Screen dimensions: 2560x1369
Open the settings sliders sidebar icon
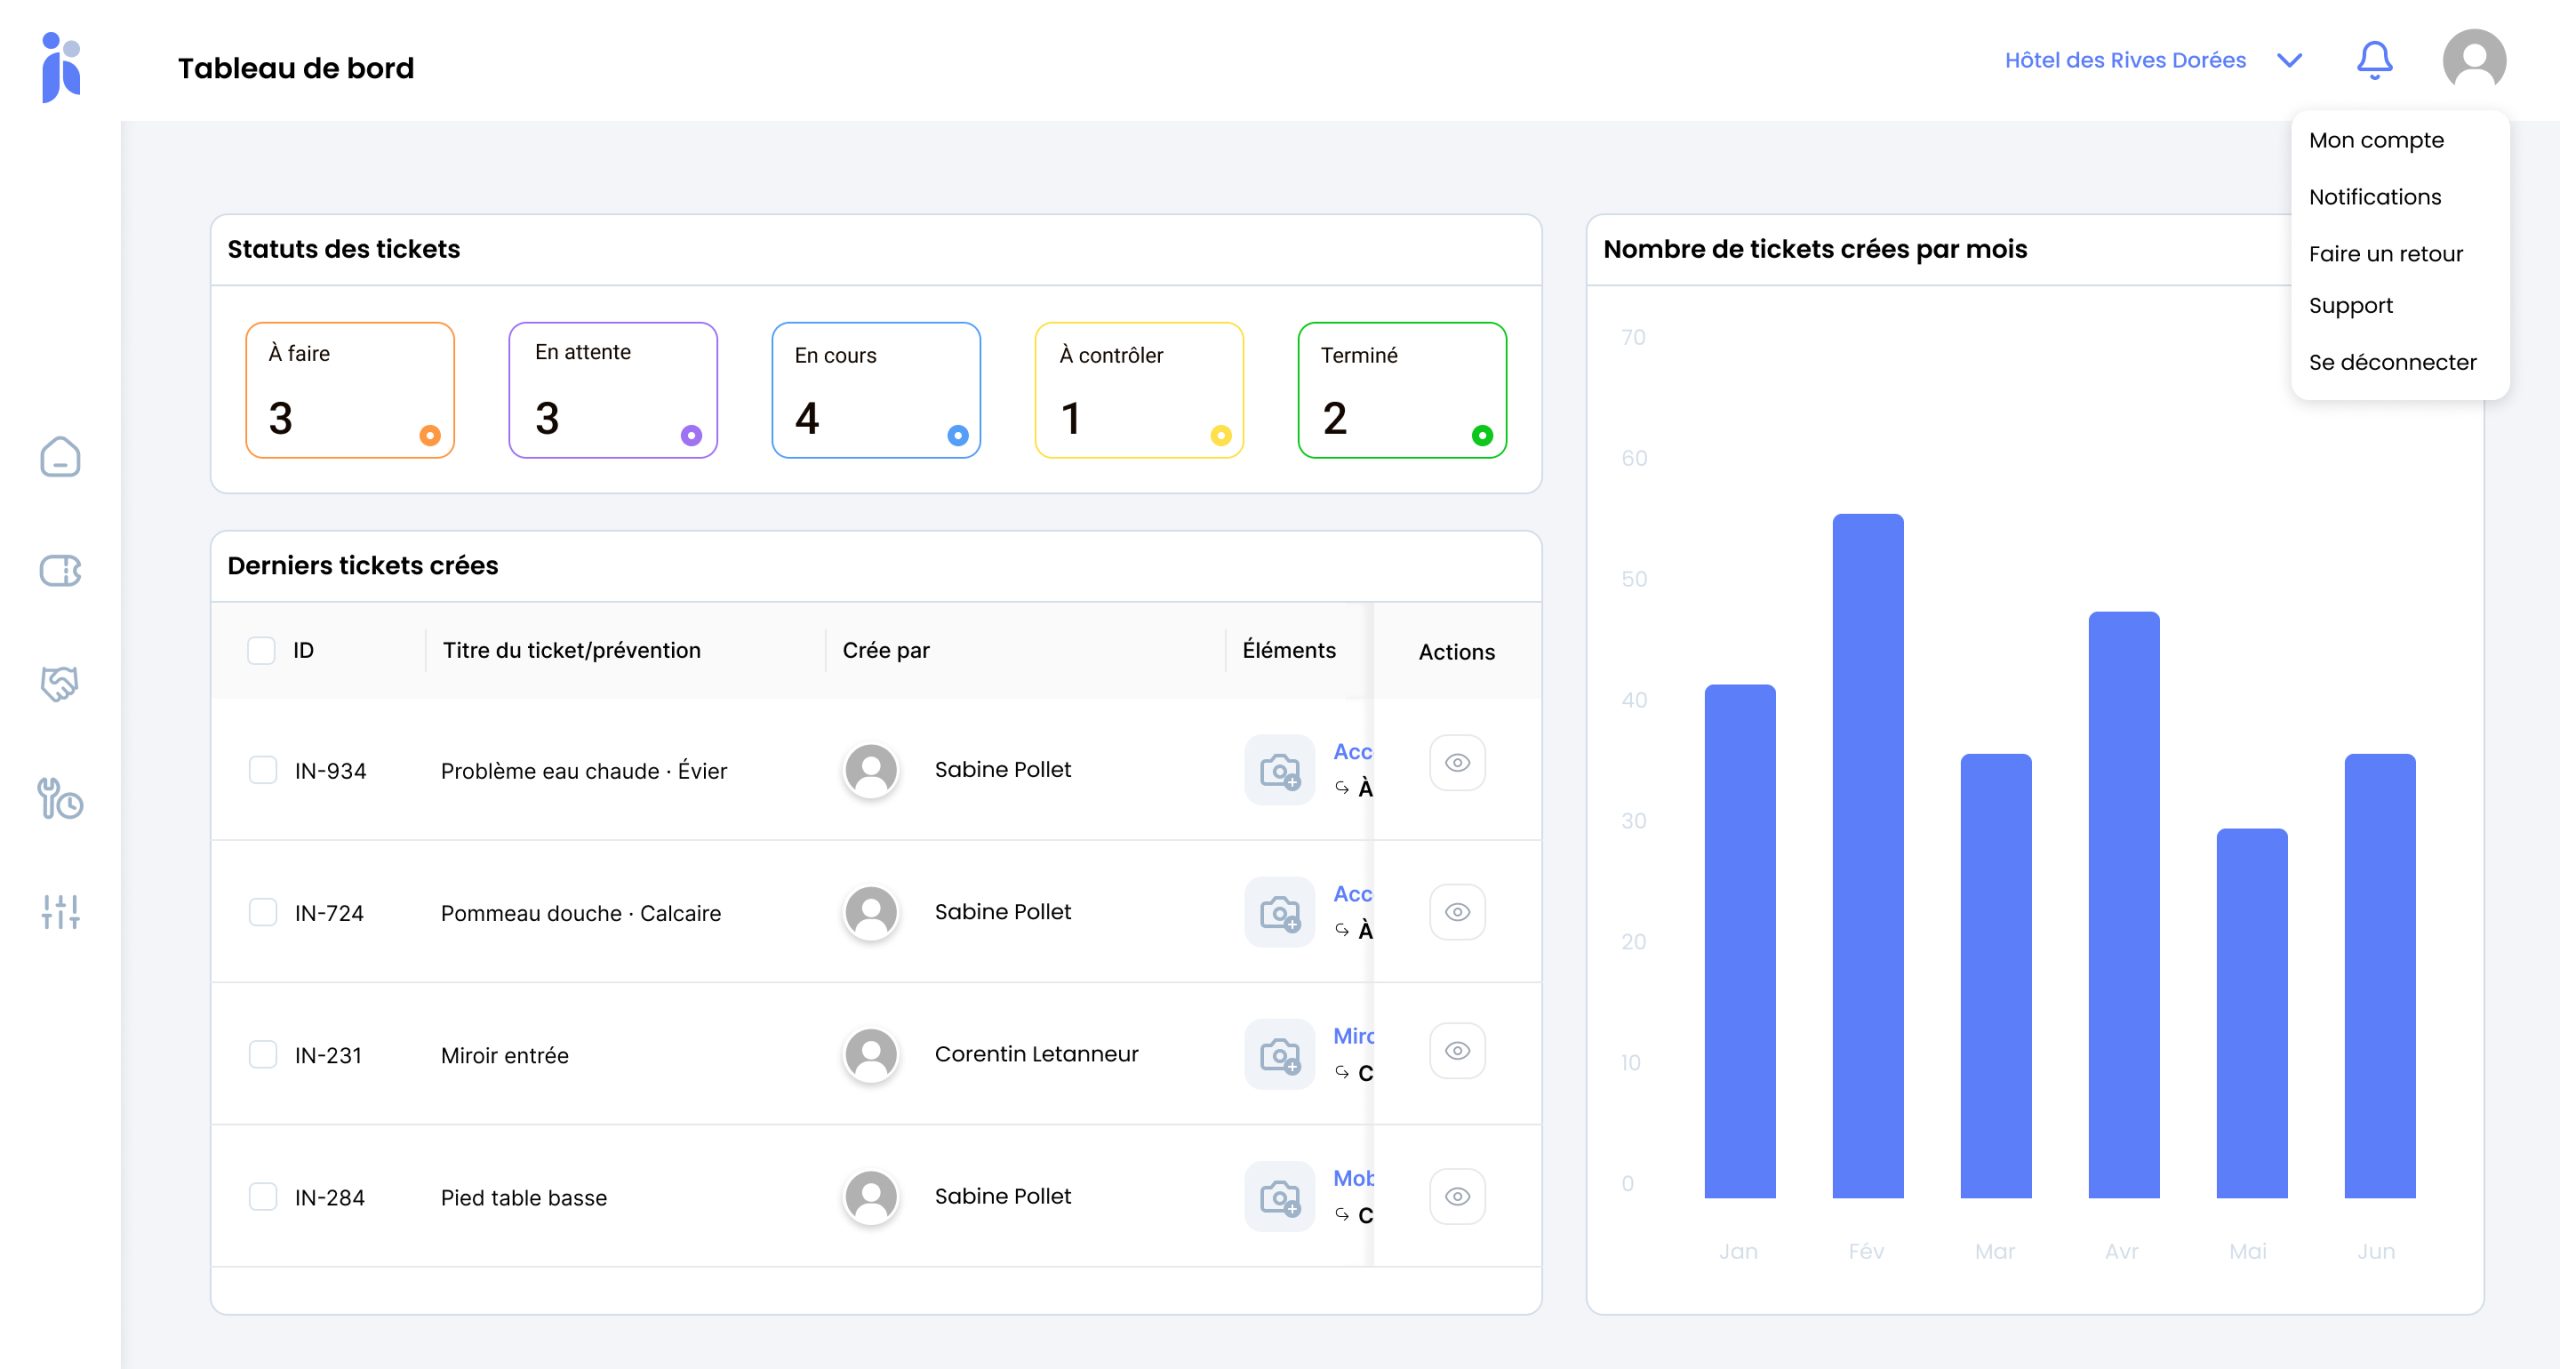(x=60, y=911)
